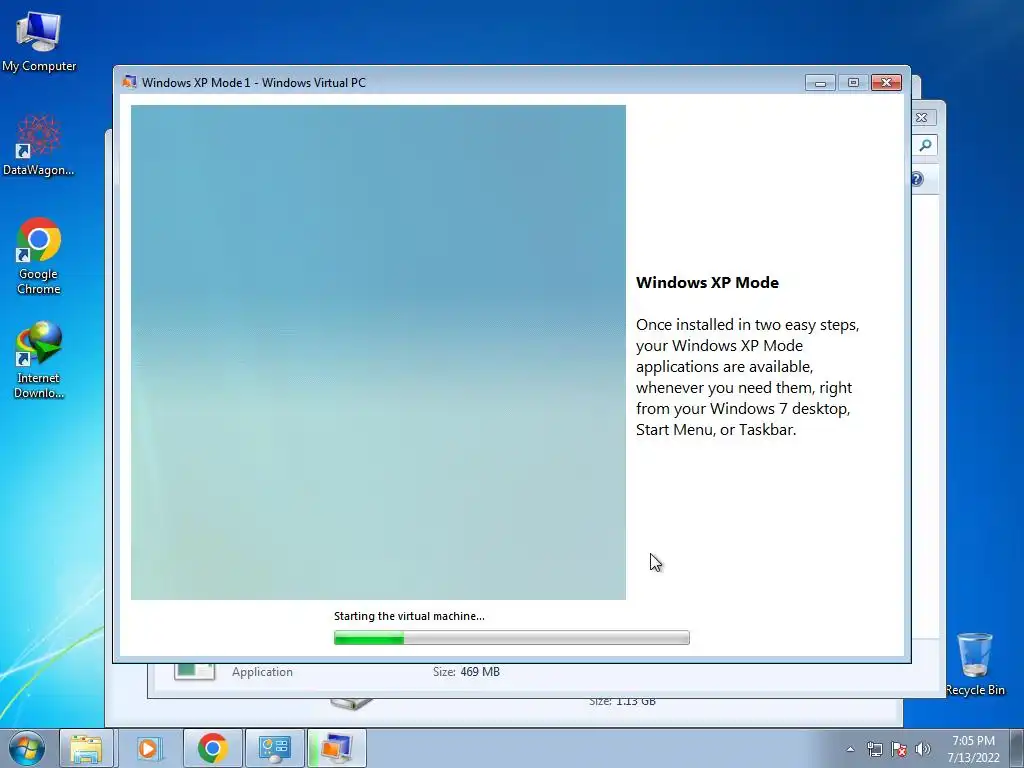Select the application file icon in details pane
This screenshot has height=768, width=1024.
pyautogui.click(x=195, y=671)
